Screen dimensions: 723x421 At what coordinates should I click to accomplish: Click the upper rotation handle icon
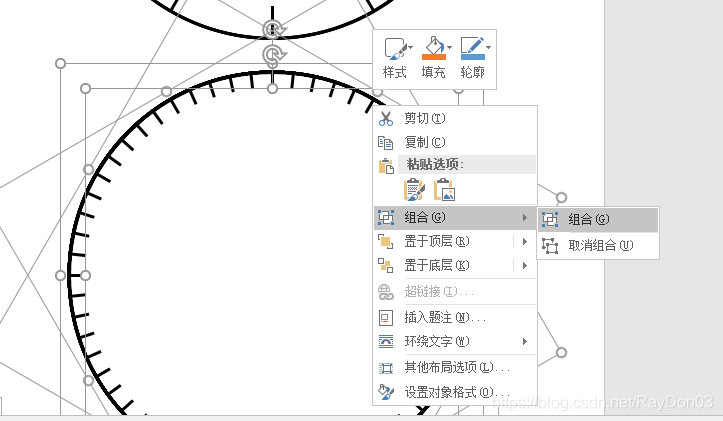click(x=274, y=30)
